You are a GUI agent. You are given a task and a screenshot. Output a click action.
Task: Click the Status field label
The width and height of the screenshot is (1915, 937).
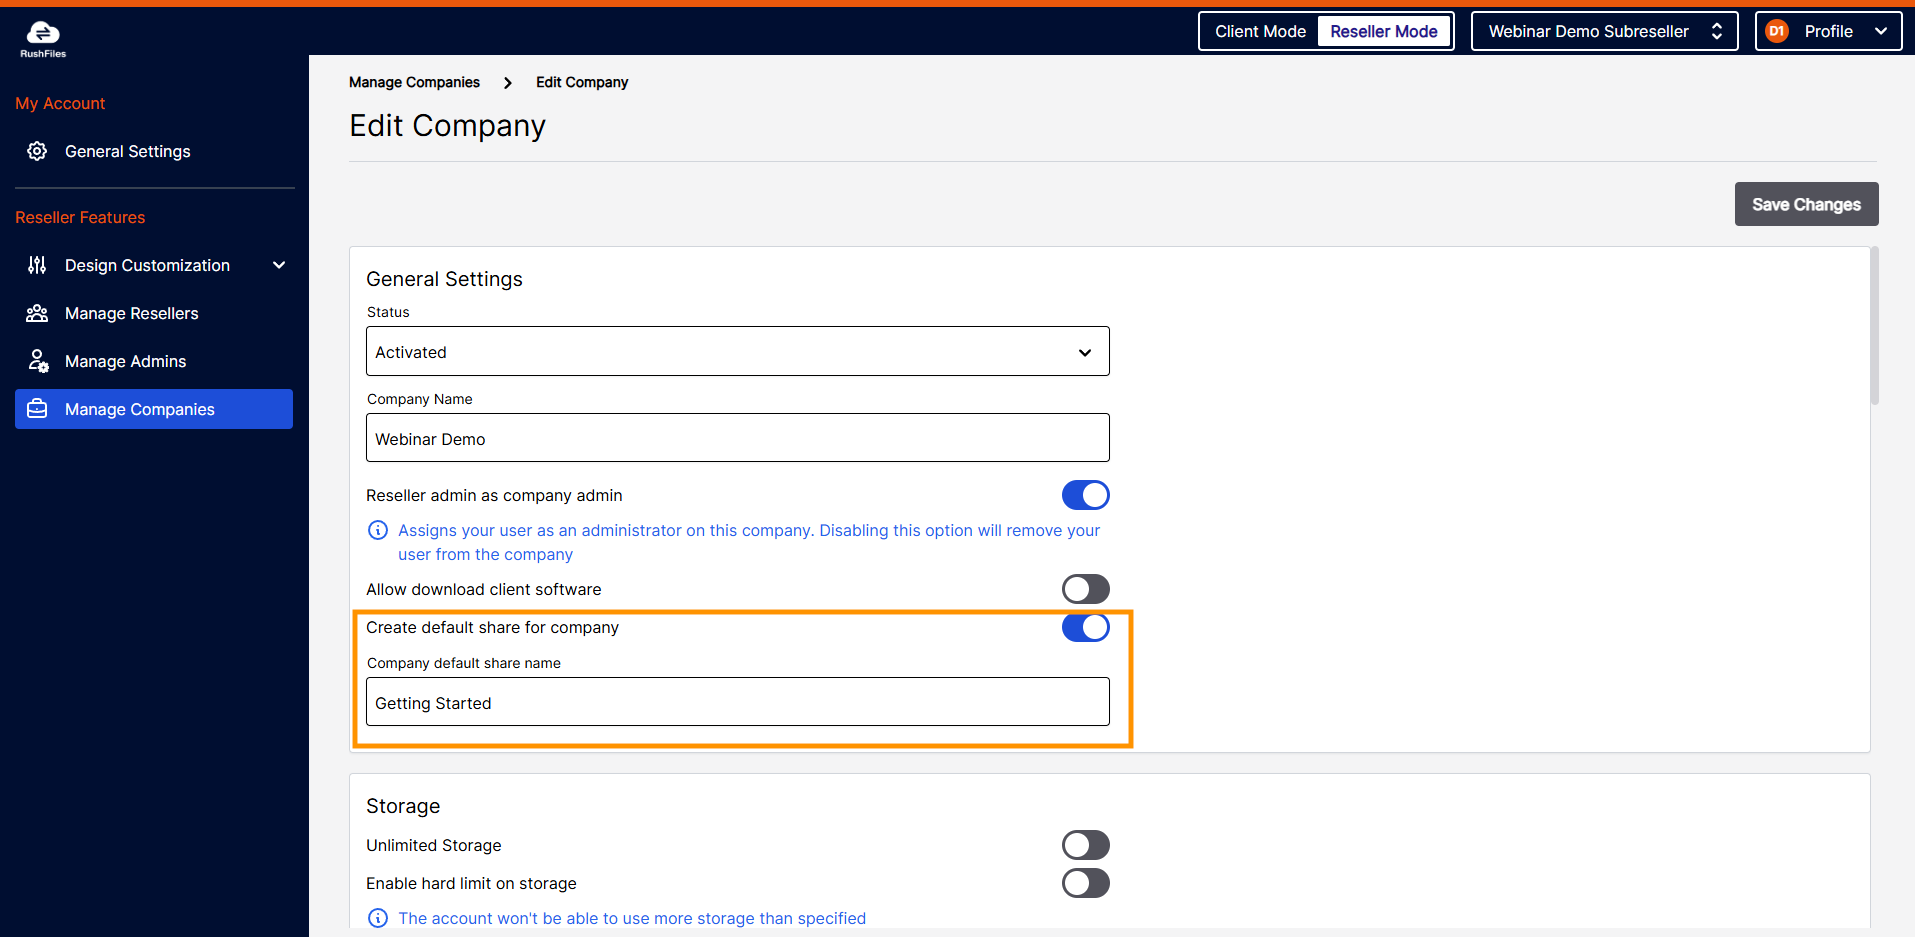pyautogui.click(x=388, y=312)
